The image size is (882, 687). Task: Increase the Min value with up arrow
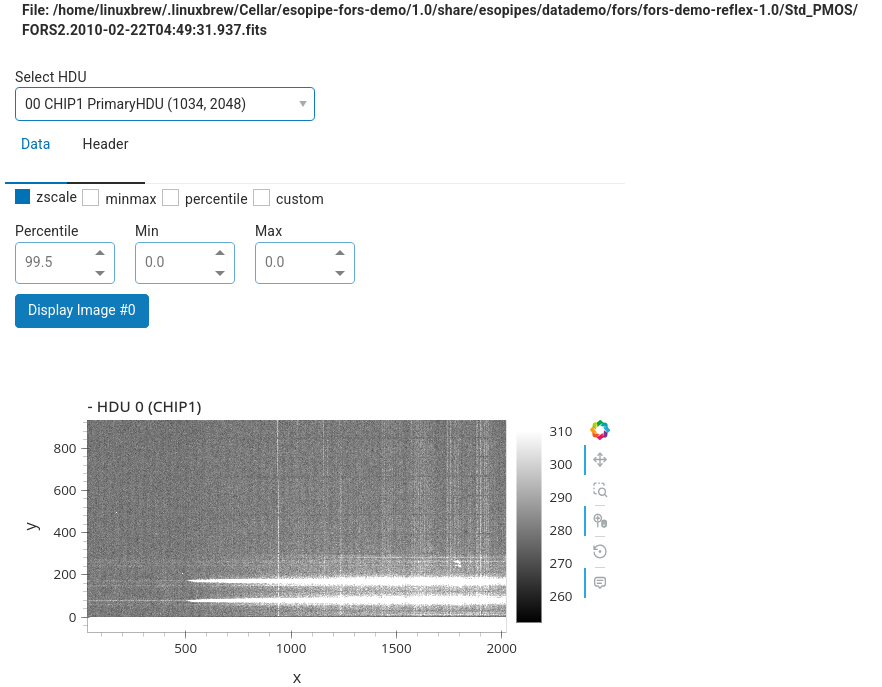[x=220, y=253]
